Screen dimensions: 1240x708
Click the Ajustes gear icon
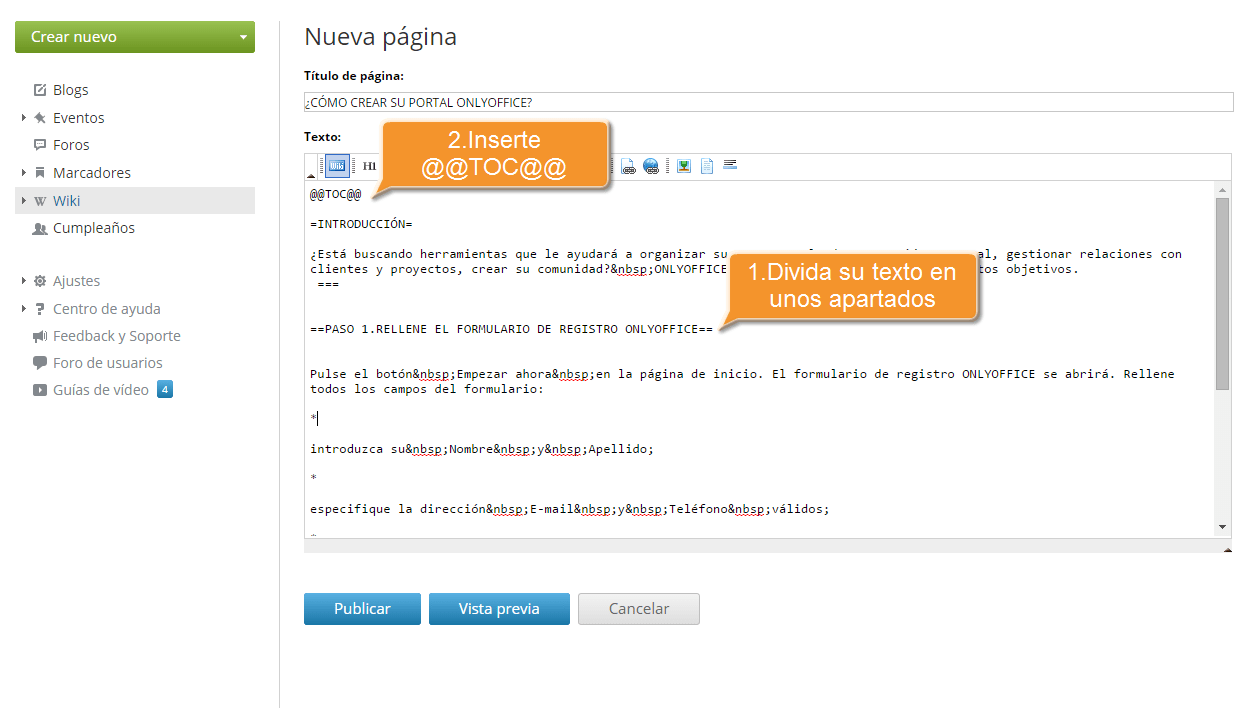(x=40, y=281)
